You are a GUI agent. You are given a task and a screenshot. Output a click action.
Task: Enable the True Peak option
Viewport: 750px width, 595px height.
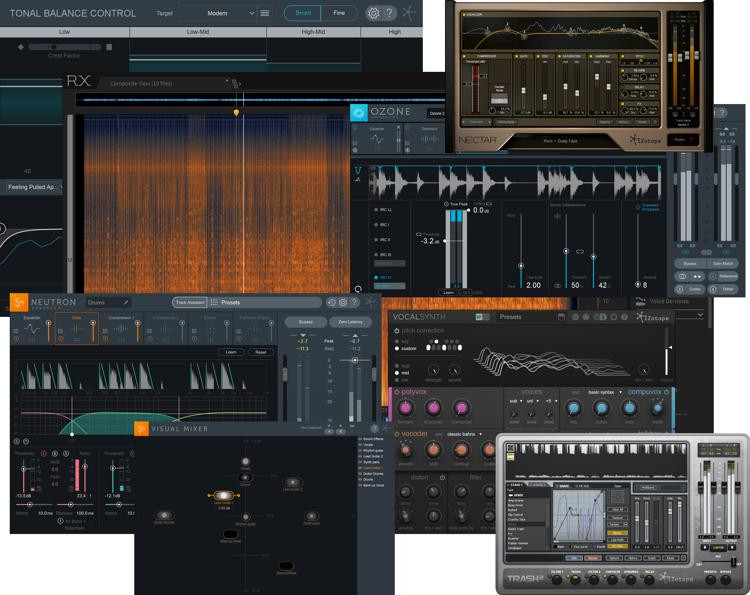(x=445, y=205)
